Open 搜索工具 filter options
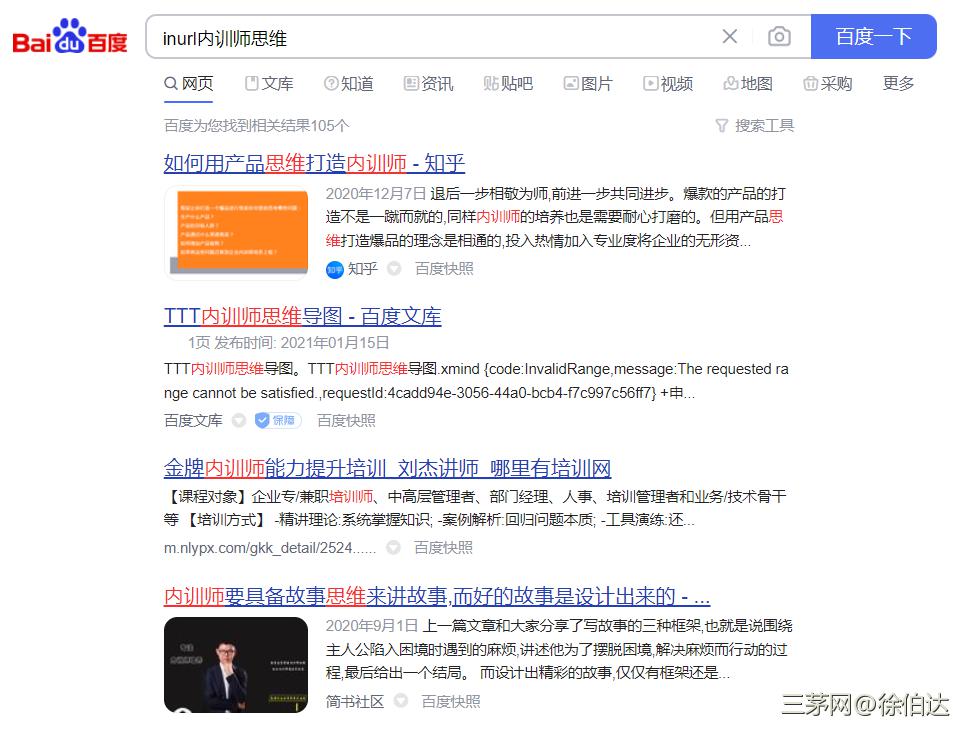Screen dimensions: 953x737 (755, 125)
